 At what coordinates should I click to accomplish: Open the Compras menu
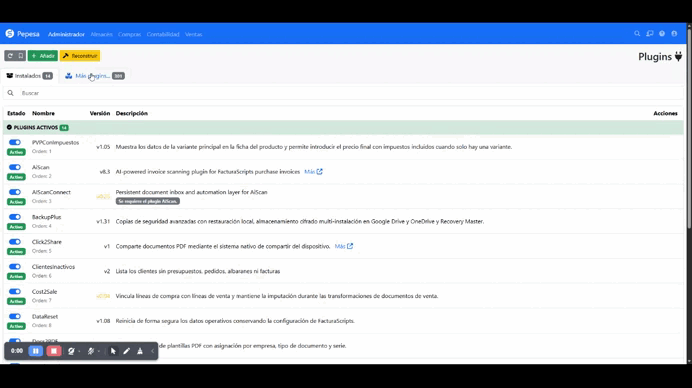[129, 34]
